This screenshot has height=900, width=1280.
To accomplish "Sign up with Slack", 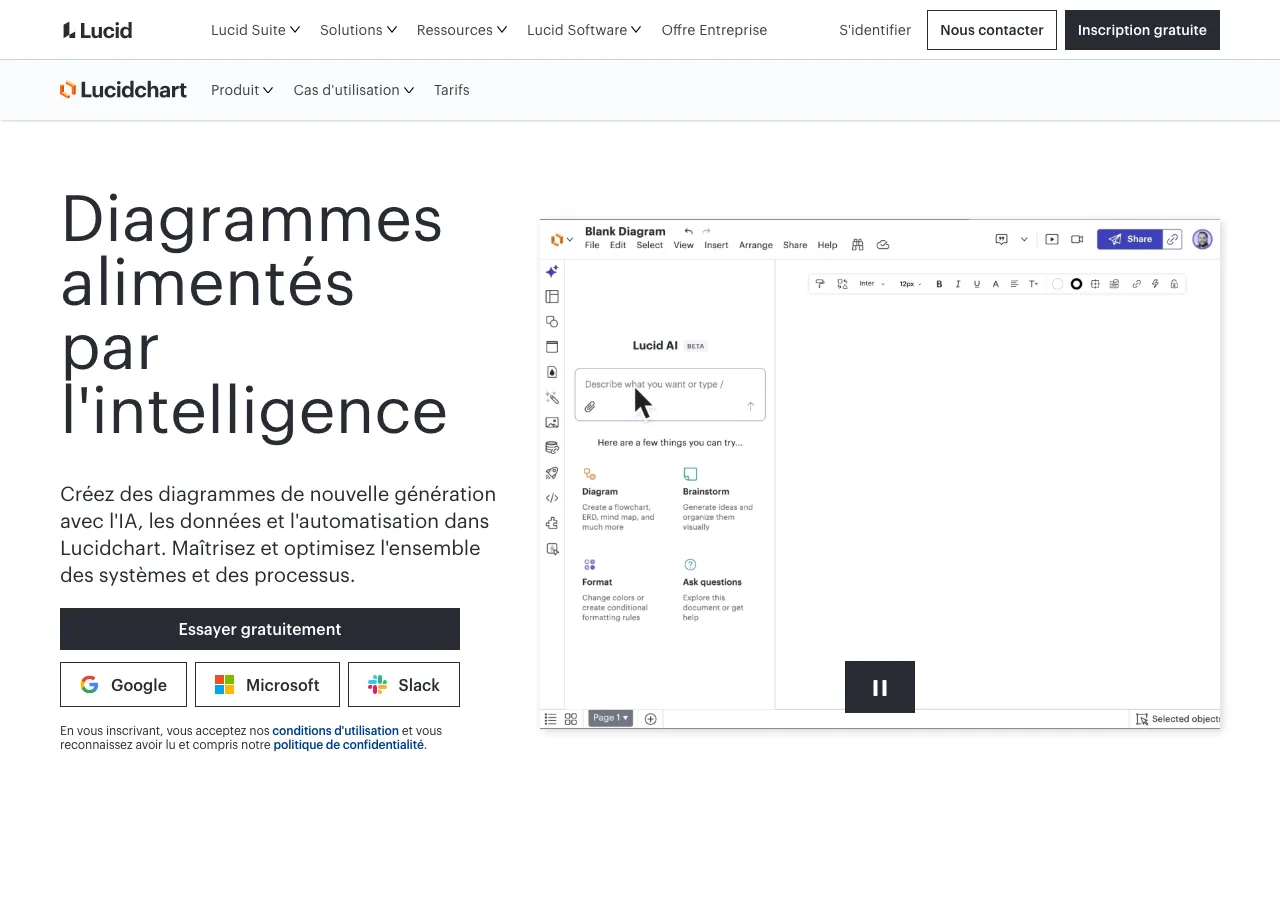I will pos(404,685).
